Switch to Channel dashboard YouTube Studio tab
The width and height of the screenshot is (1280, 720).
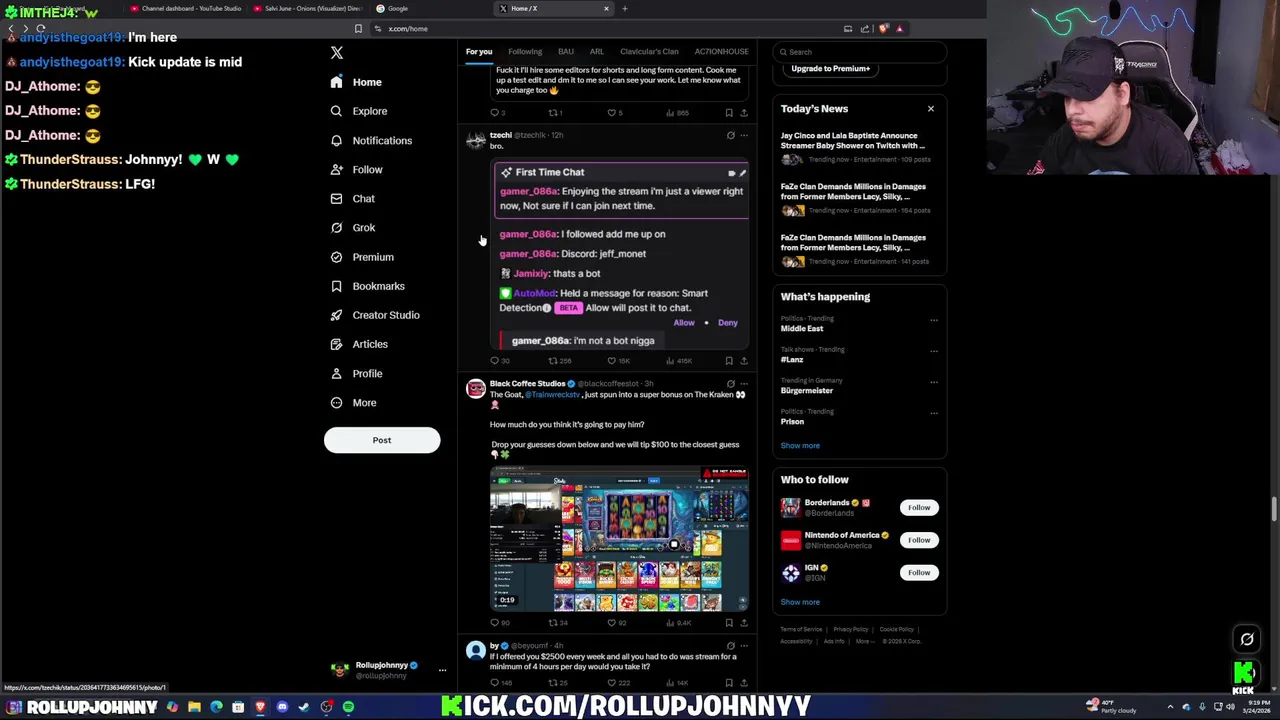tap(185, 8)
